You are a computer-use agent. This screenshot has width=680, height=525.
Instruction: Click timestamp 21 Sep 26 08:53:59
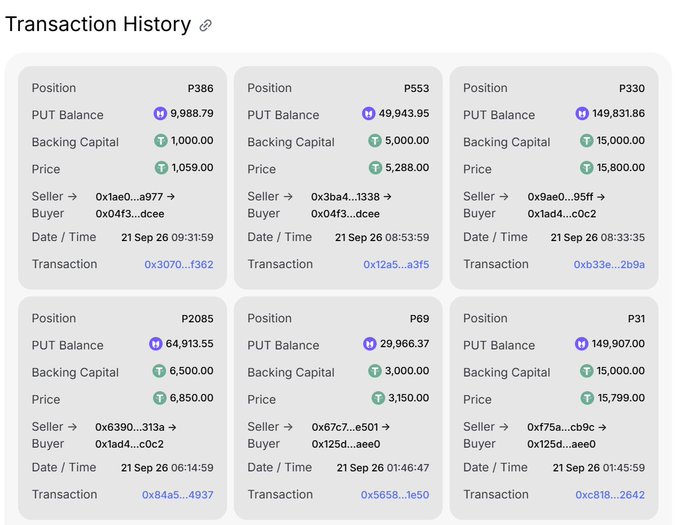(x=382, y=238)
